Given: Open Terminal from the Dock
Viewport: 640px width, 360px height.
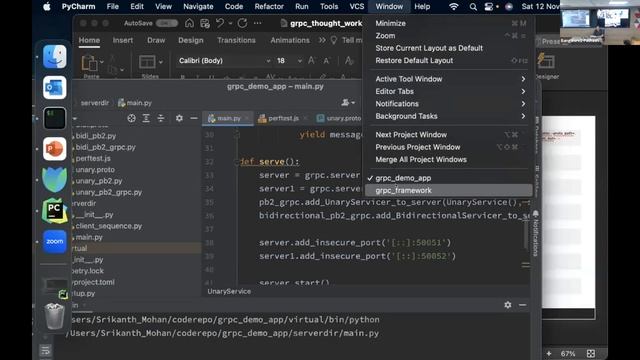Looking at the screenshot, I should click(x=54, y=118).
